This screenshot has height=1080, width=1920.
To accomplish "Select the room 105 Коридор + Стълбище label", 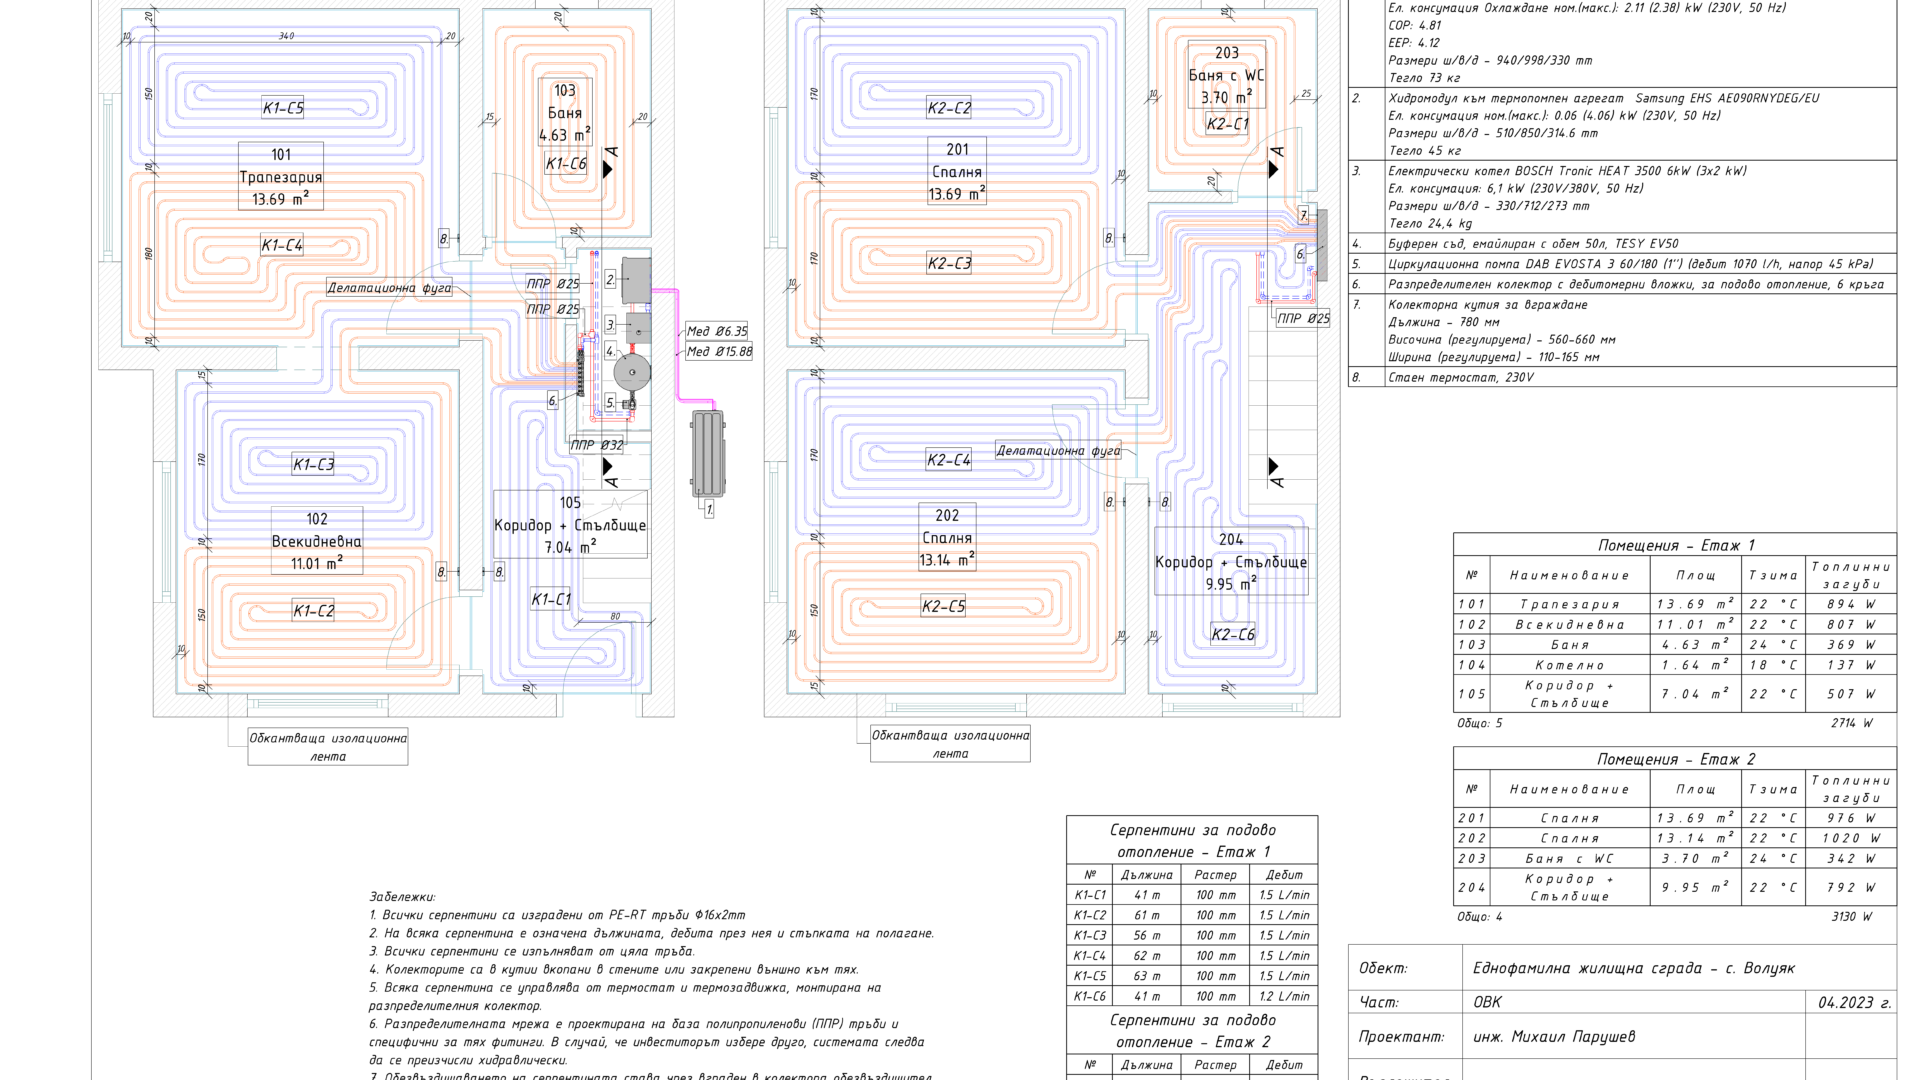I will (570, 525).
